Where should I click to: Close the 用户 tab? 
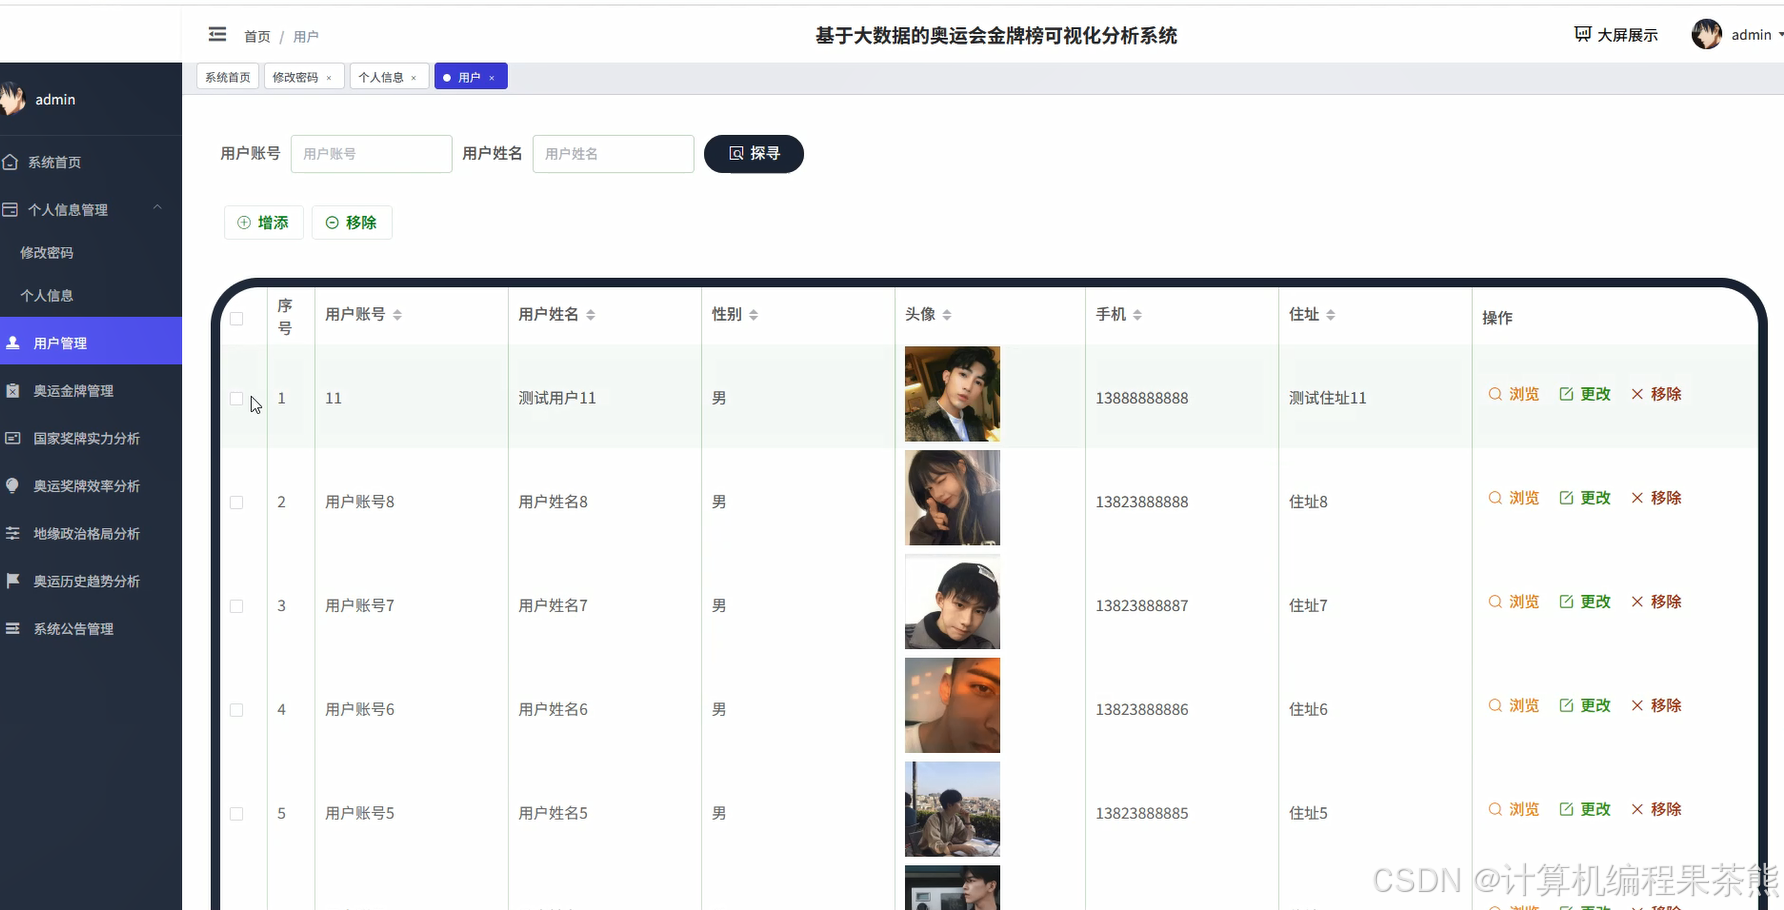point(492,78)
